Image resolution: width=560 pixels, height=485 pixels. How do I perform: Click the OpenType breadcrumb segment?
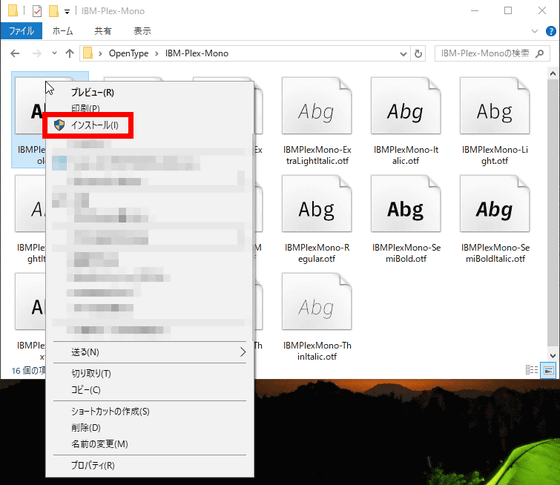coord(129,54)
